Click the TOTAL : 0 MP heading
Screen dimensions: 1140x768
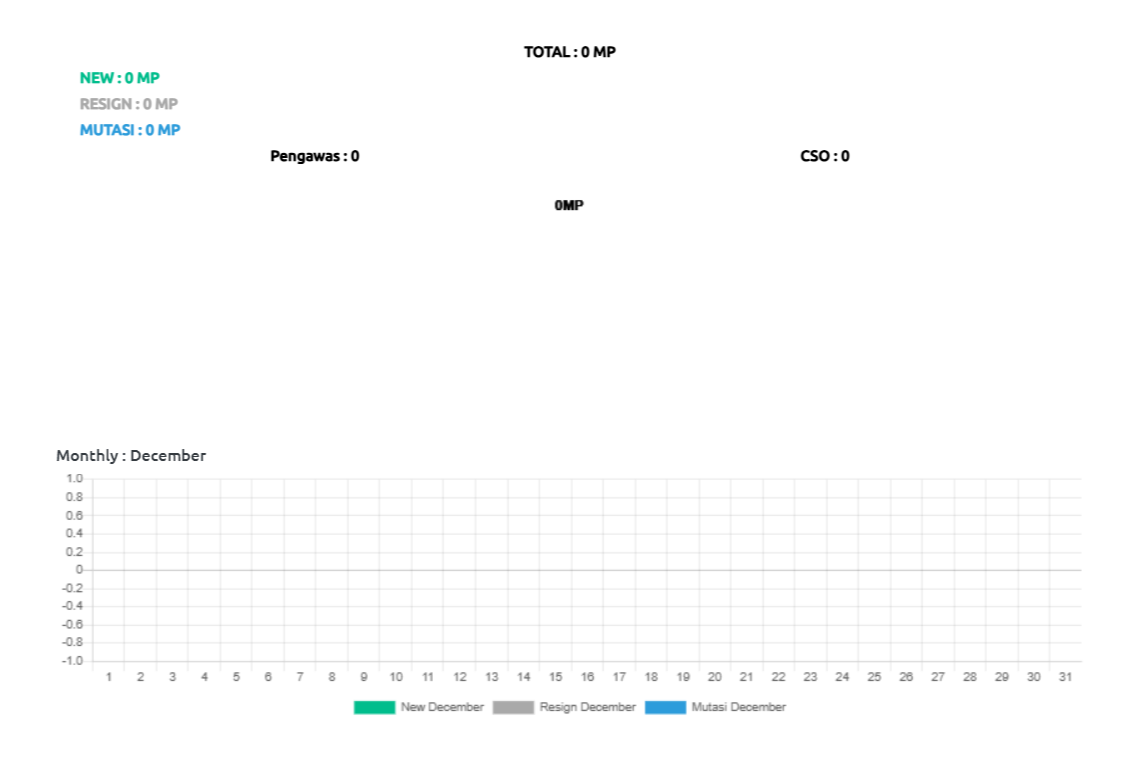tap(570, 52)
